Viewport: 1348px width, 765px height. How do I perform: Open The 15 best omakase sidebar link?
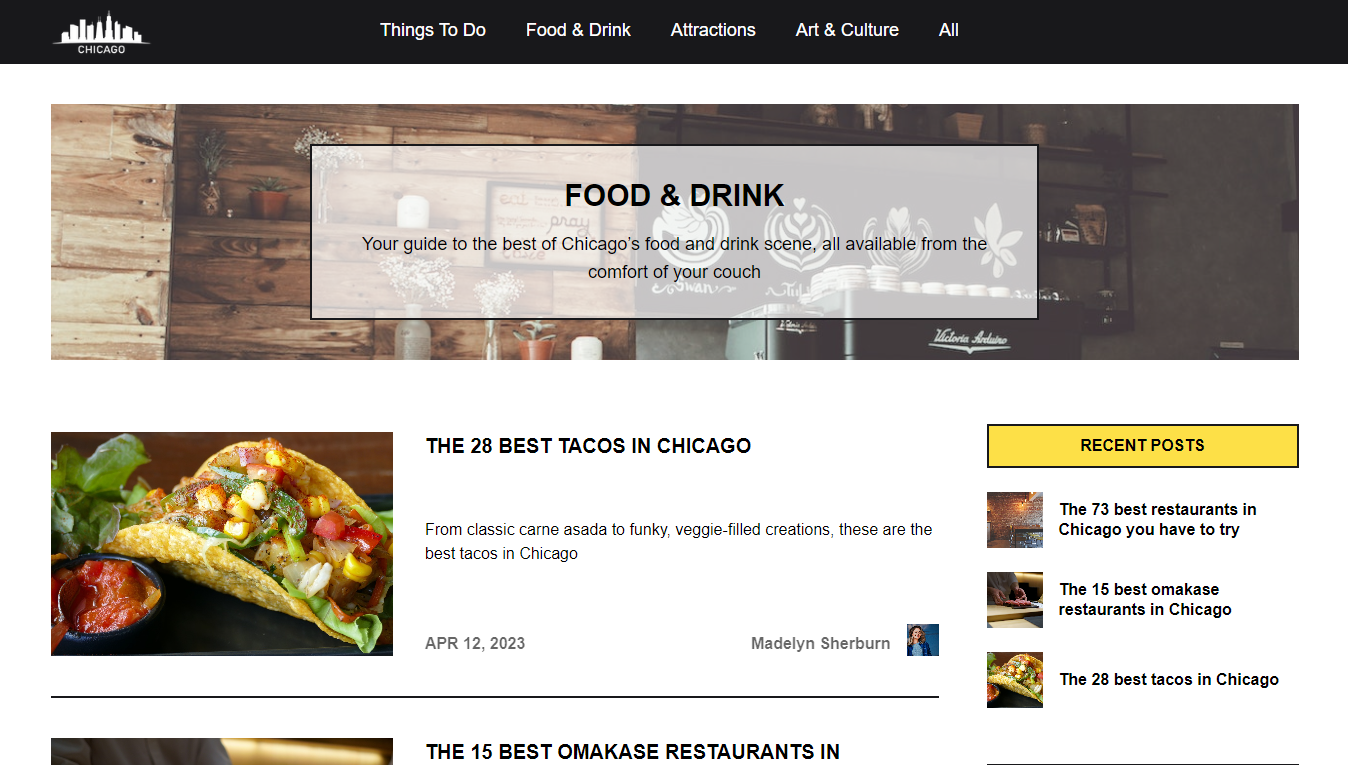(x=1145, y=599)
